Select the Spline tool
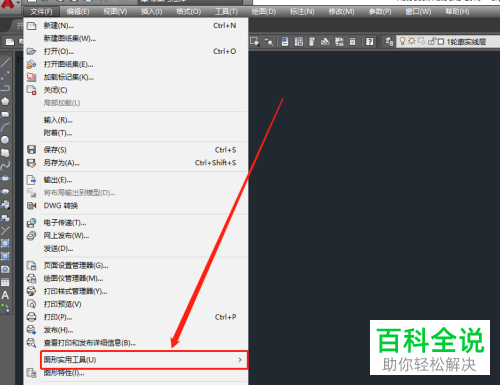Viewport: 500px width, 385px height. 5,166
